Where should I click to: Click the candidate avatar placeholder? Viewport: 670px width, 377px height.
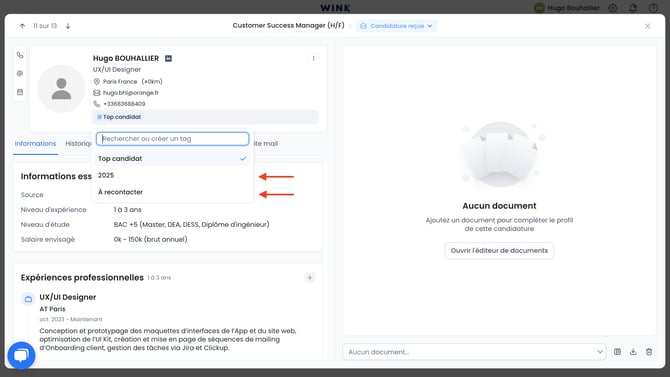coord(62,88)
